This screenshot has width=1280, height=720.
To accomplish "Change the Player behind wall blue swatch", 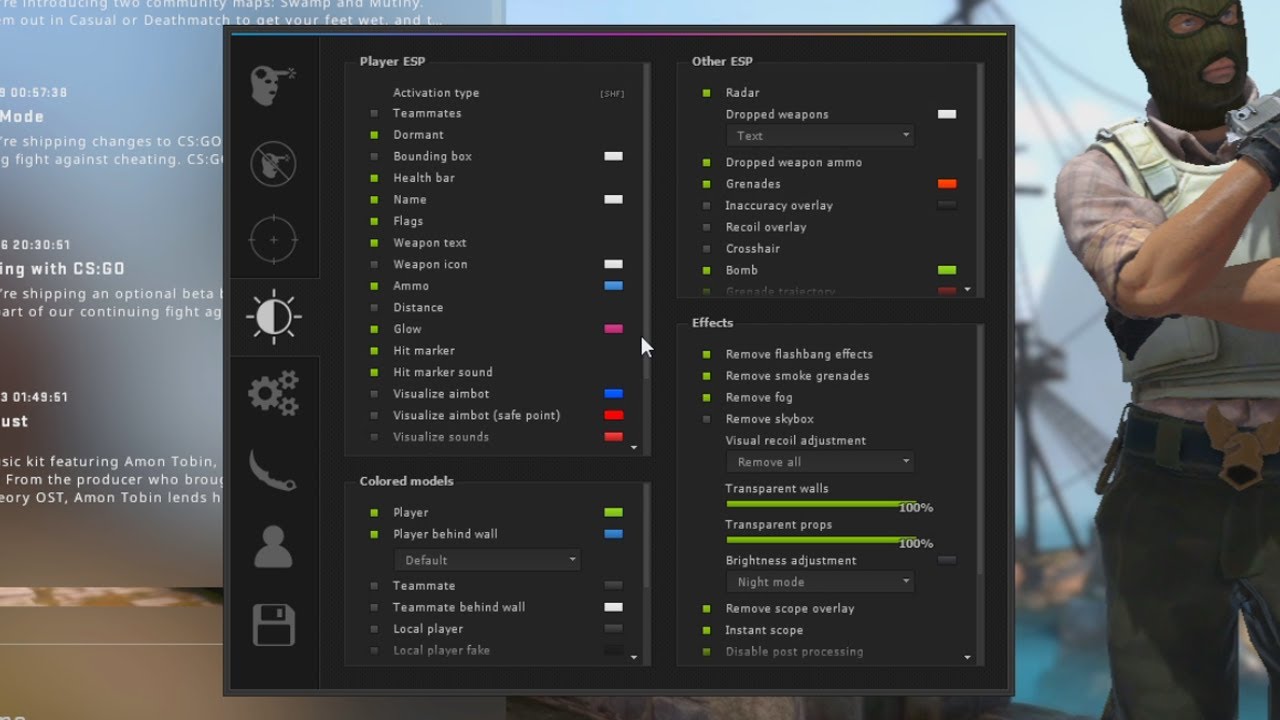I will [x=614, y=534].
